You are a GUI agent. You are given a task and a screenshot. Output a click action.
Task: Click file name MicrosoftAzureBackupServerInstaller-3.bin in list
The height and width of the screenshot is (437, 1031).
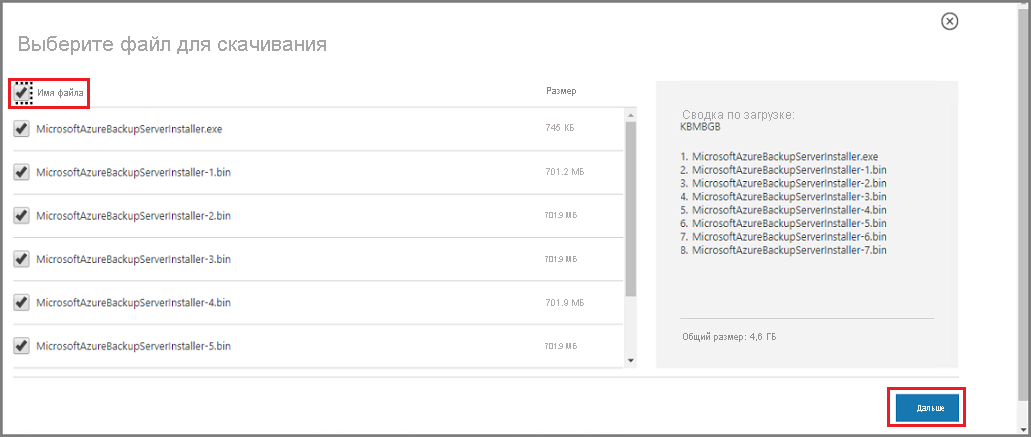133,260
